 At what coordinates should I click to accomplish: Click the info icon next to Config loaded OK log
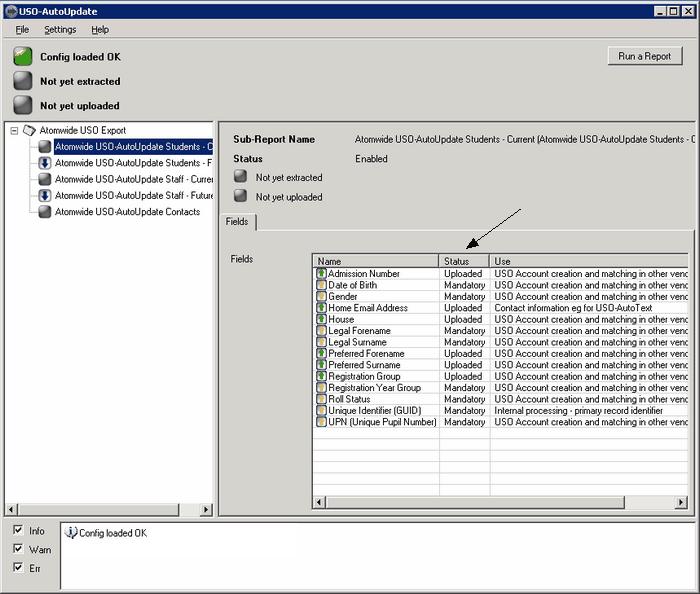pyautogui.click(x=71, y=532)
